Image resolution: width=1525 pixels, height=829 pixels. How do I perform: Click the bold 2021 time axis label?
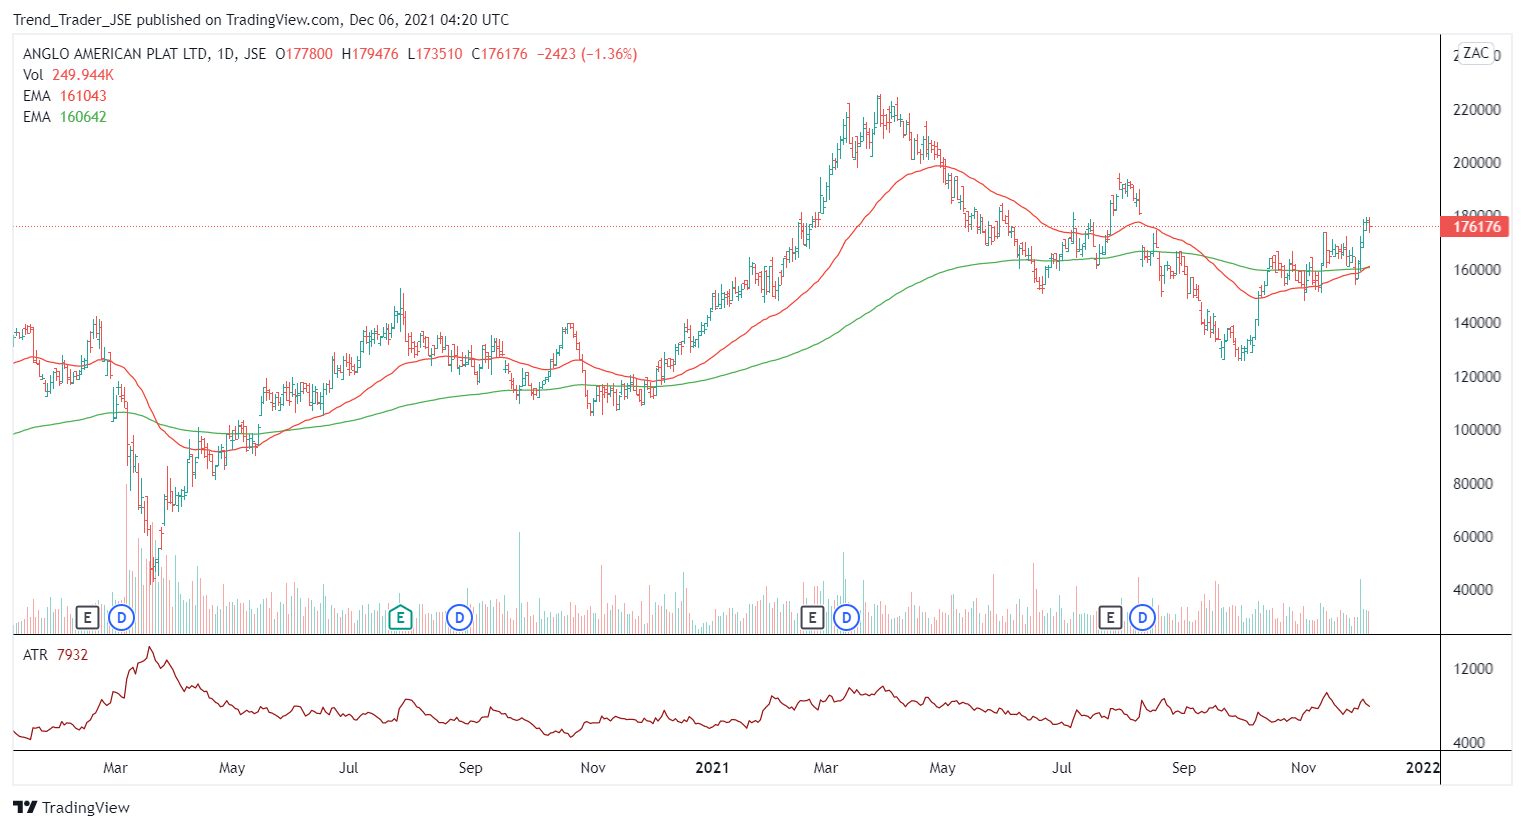(712, 768)
